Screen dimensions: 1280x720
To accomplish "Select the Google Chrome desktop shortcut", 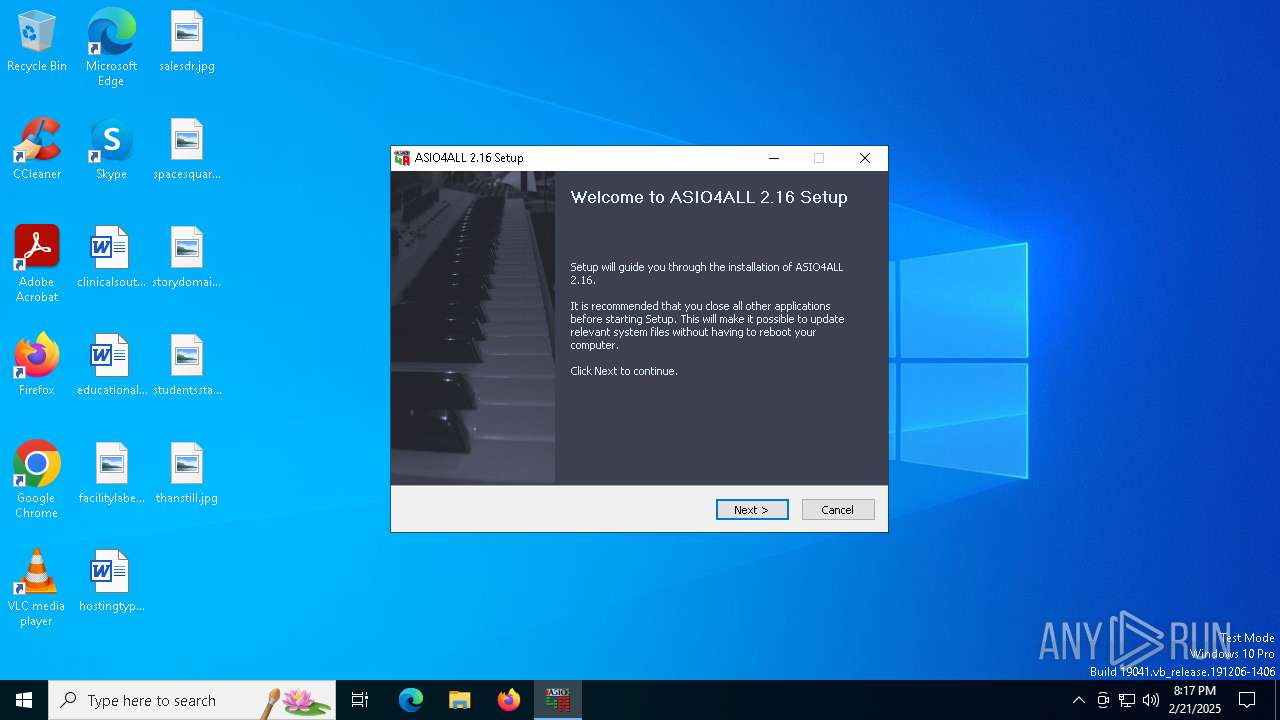I will [x=37, y=480].
